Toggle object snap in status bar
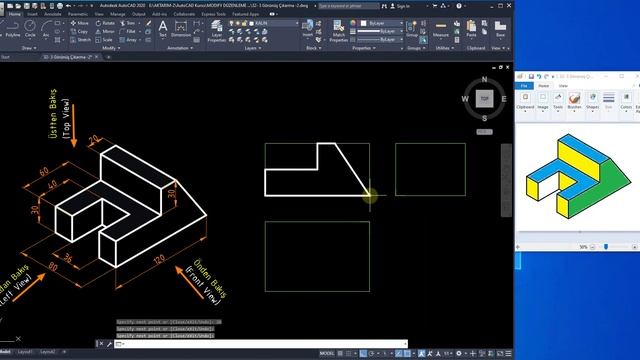Image resolution: width=640 pixels, height=360 pixels. pyautogui.click(x=407, y=353)
